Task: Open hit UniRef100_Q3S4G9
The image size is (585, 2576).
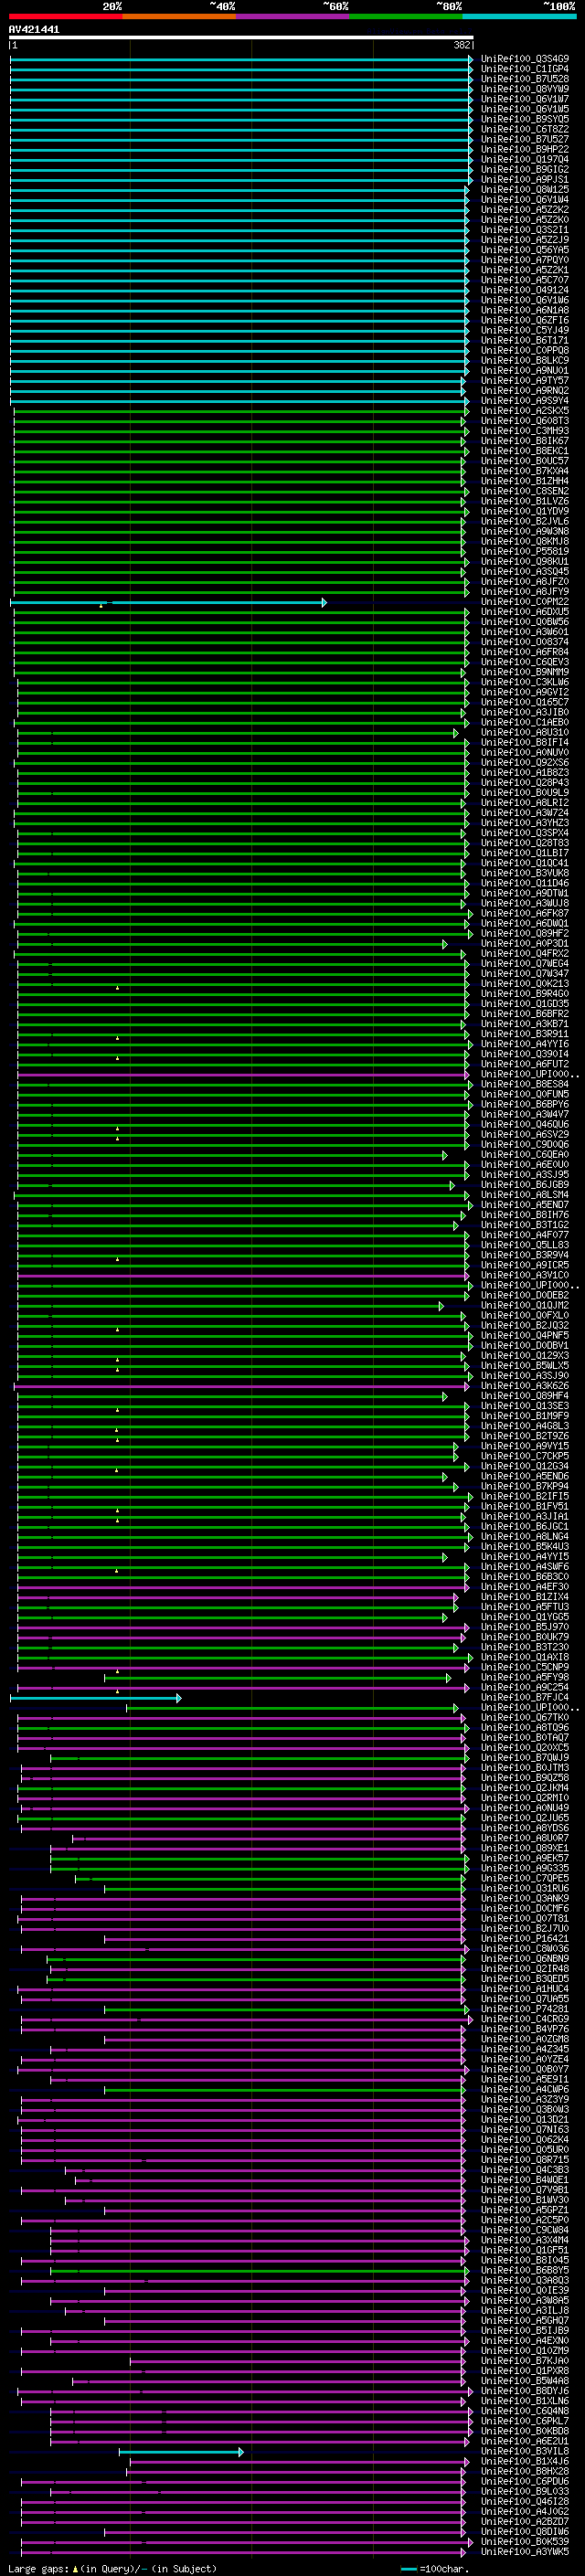Action: click(525, 59)
